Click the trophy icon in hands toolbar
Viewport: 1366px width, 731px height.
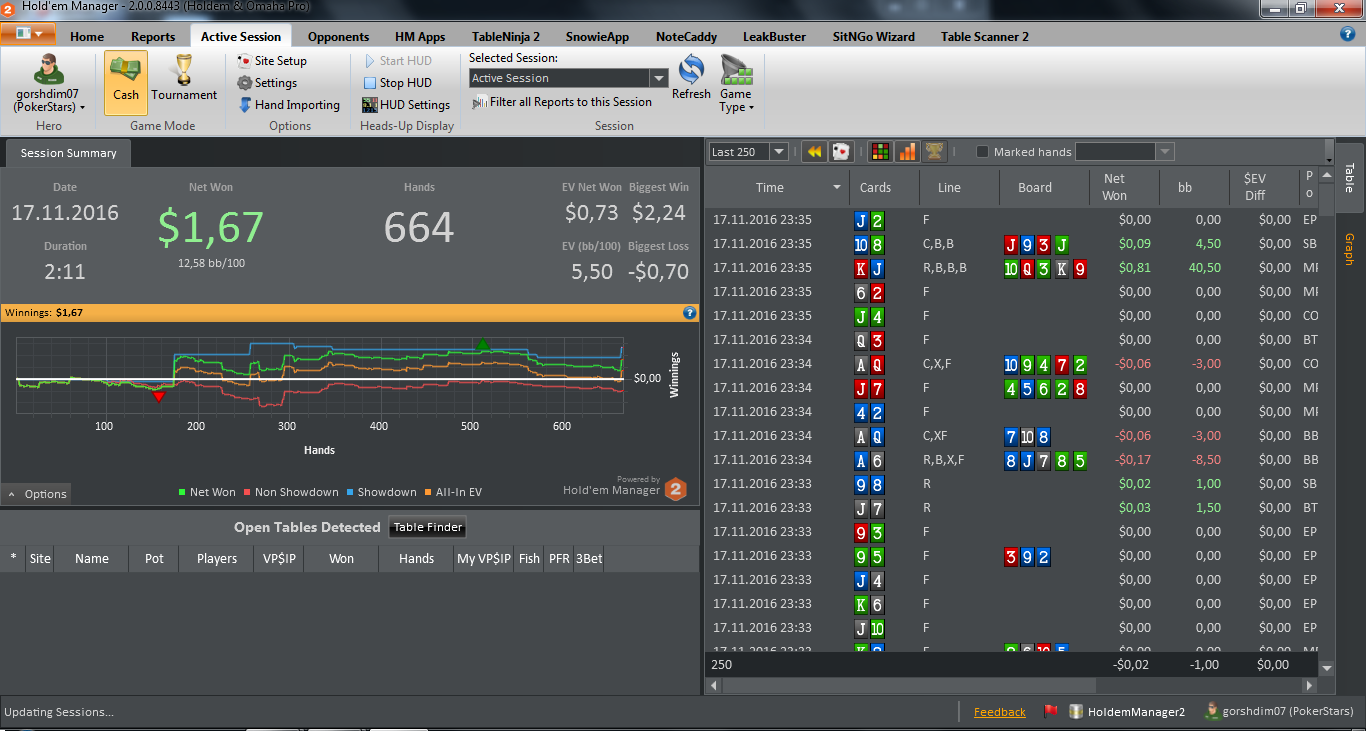coord(934,152)
